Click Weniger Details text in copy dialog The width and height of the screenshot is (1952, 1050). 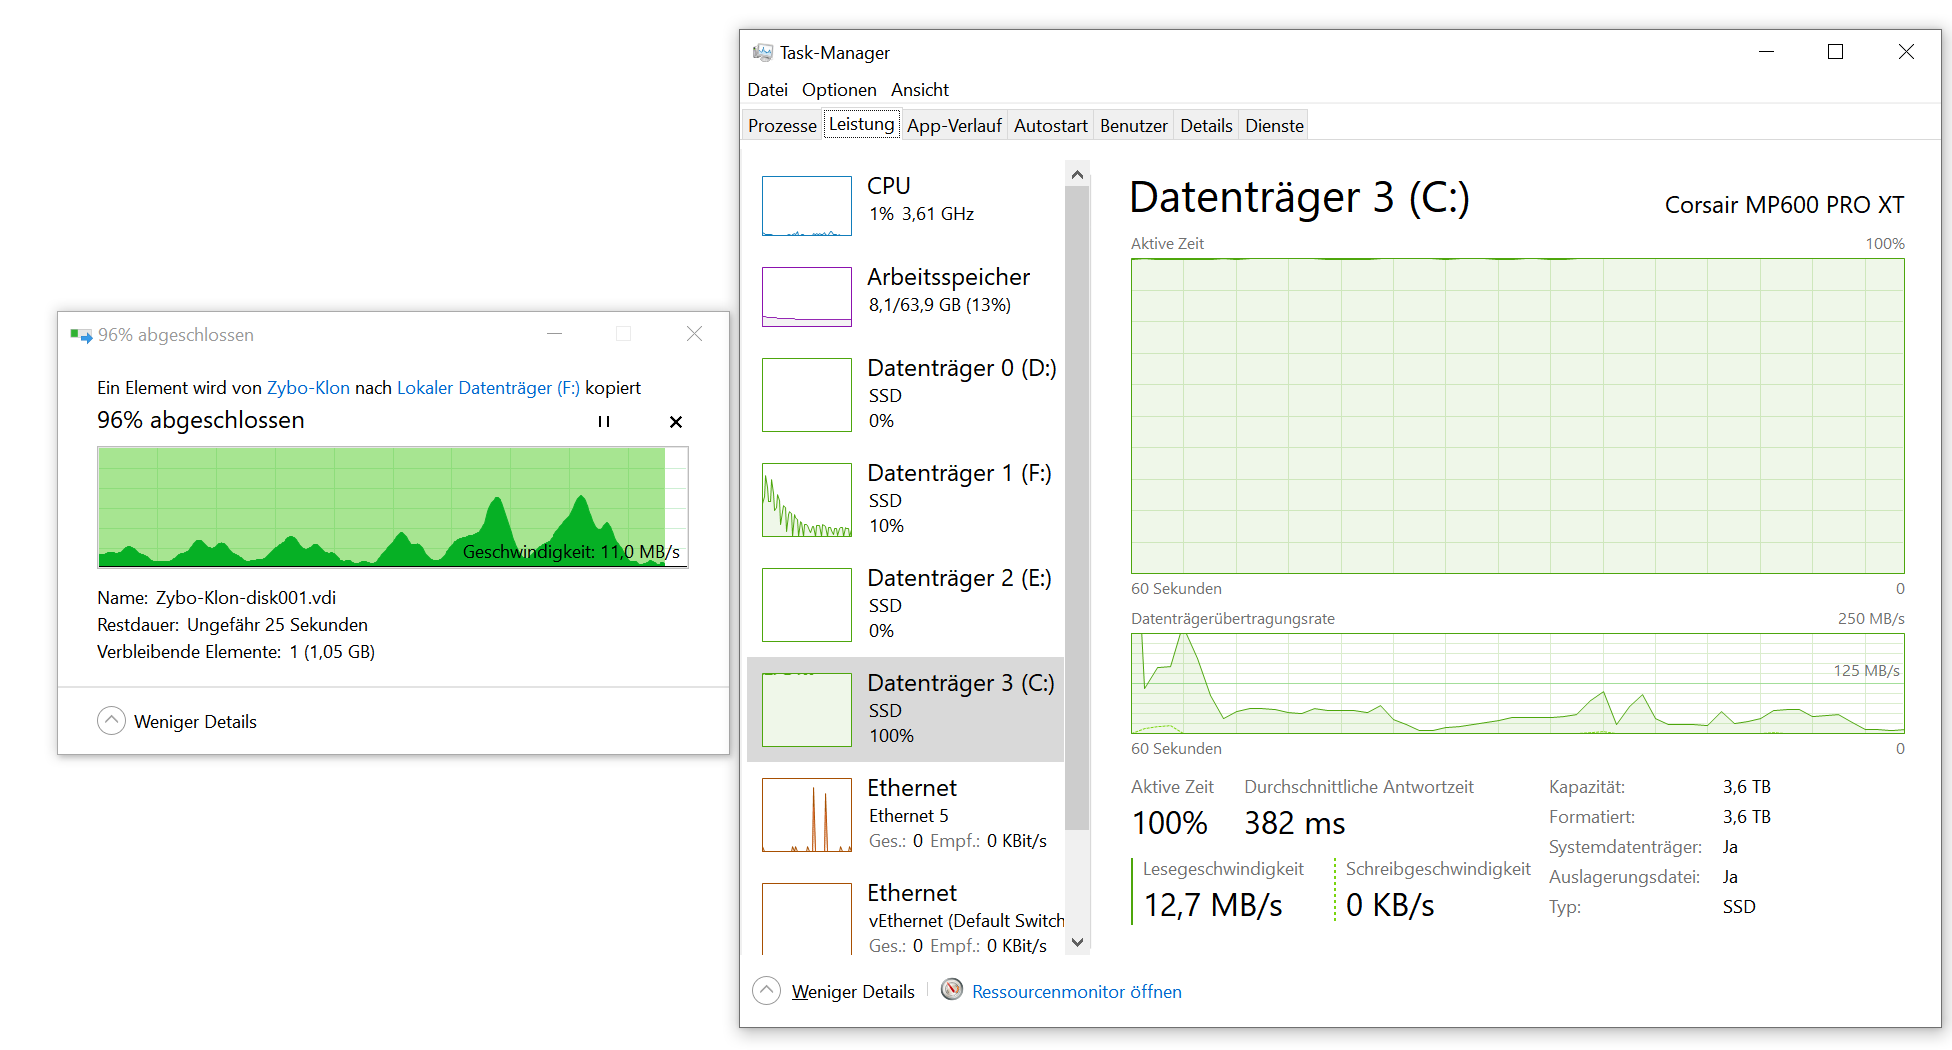coord(195,722)
